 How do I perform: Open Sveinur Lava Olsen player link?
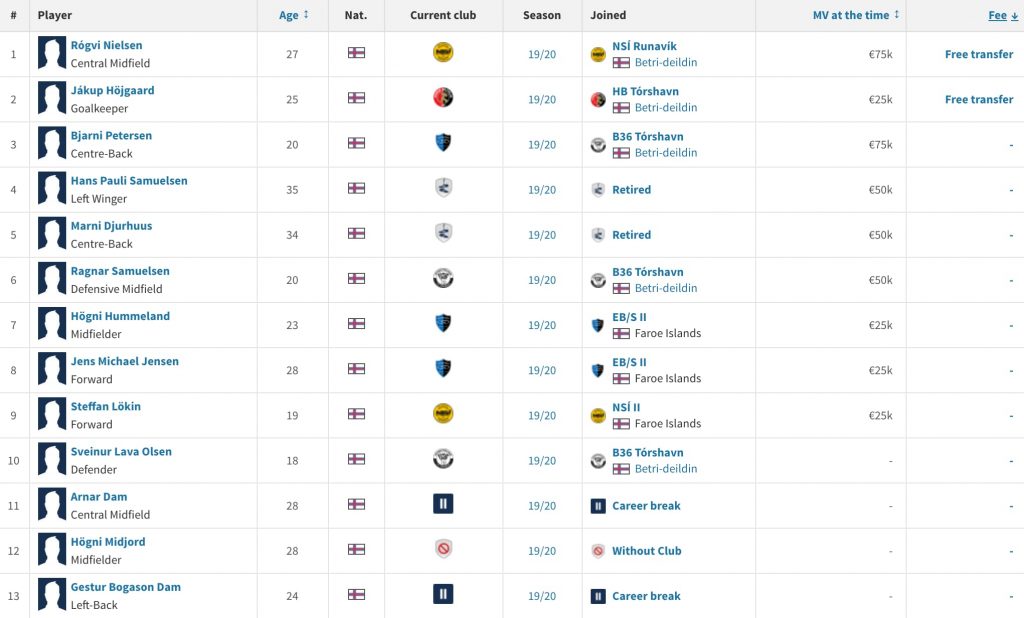pyautogui.click(x=121, y=452)
